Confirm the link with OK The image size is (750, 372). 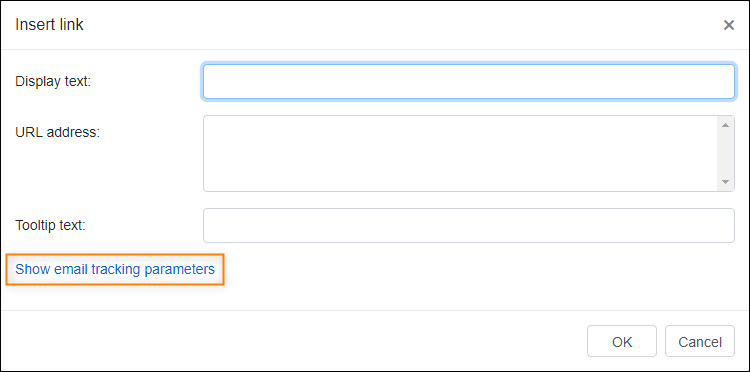coord(622,341)
